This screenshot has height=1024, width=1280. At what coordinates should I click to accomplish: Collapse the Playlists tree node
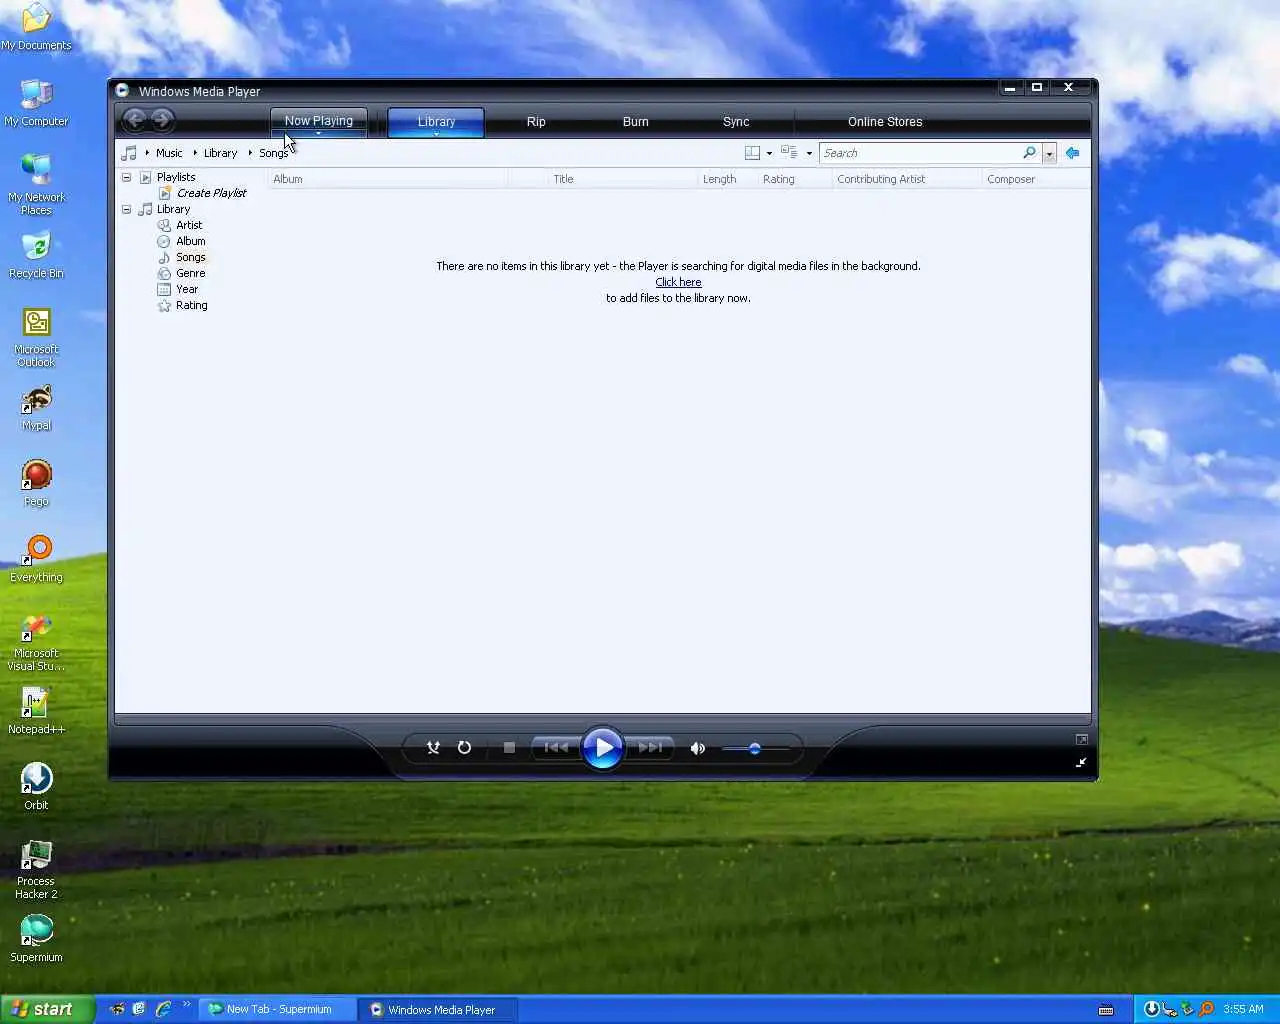[127, 177]
